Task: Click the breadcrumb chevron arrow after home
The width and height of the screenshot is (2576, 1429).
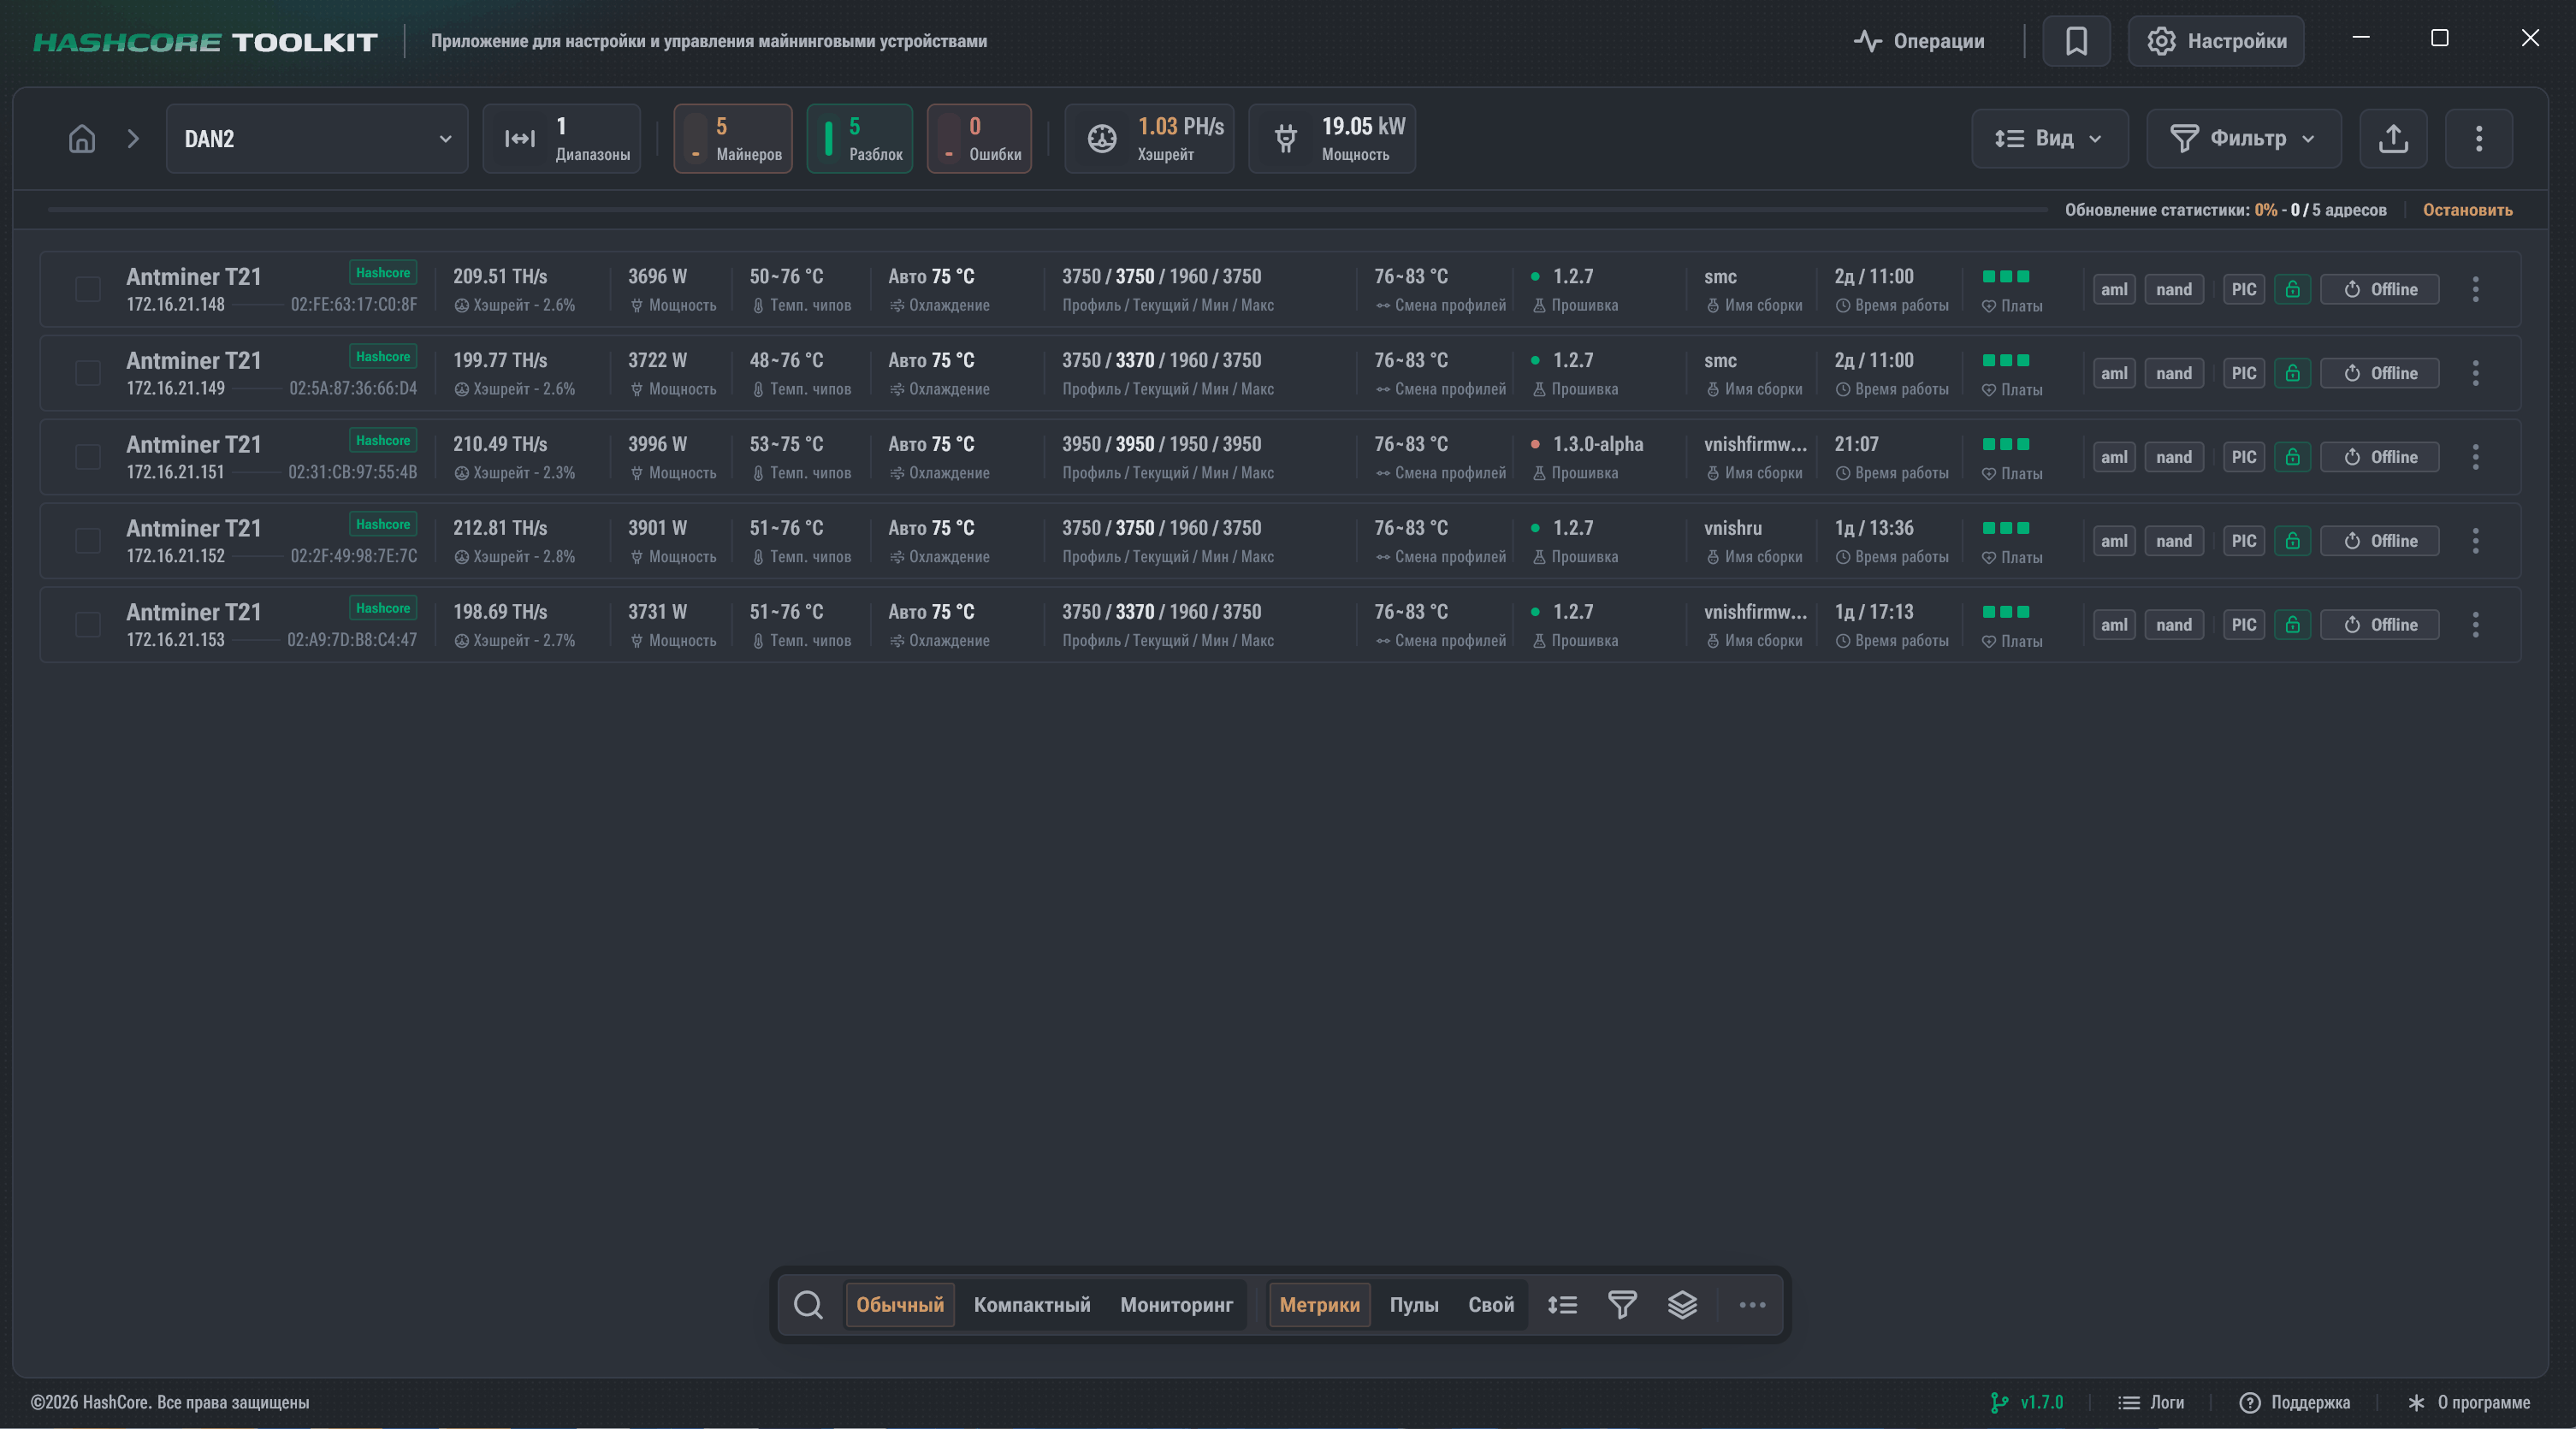Action: [x=133, y=139]
